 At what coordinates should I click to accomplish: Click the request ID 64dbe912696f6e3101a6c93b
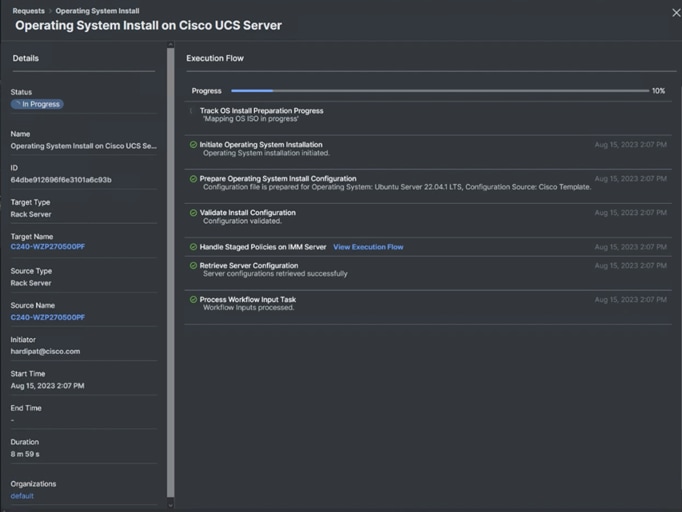click(x=61, y=180)
